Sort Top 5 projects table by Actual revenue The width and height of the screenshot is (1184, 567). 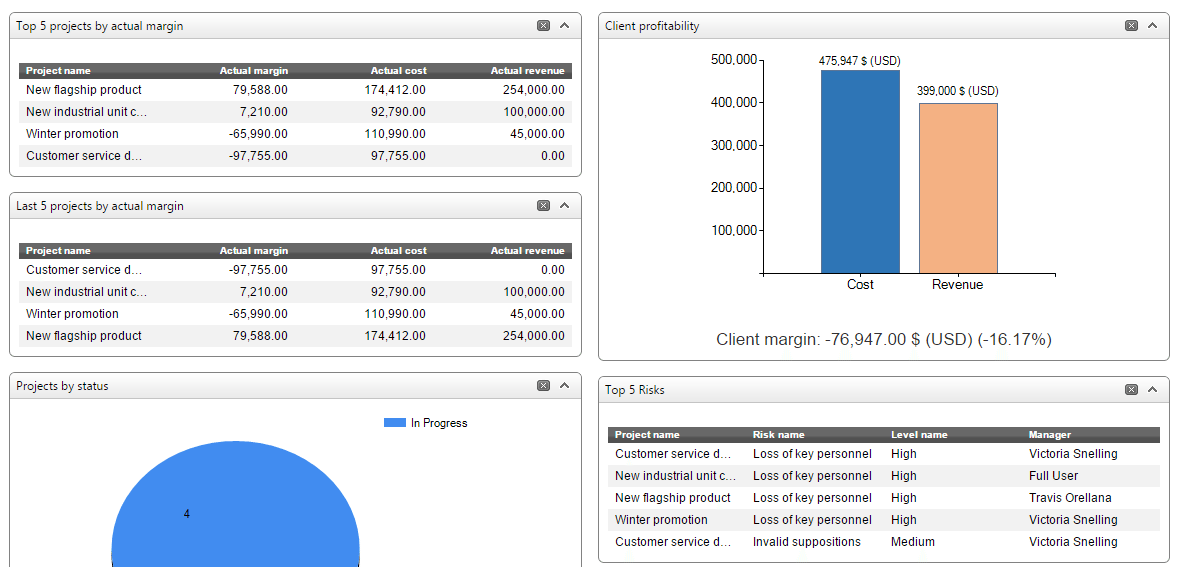[528, 71]
